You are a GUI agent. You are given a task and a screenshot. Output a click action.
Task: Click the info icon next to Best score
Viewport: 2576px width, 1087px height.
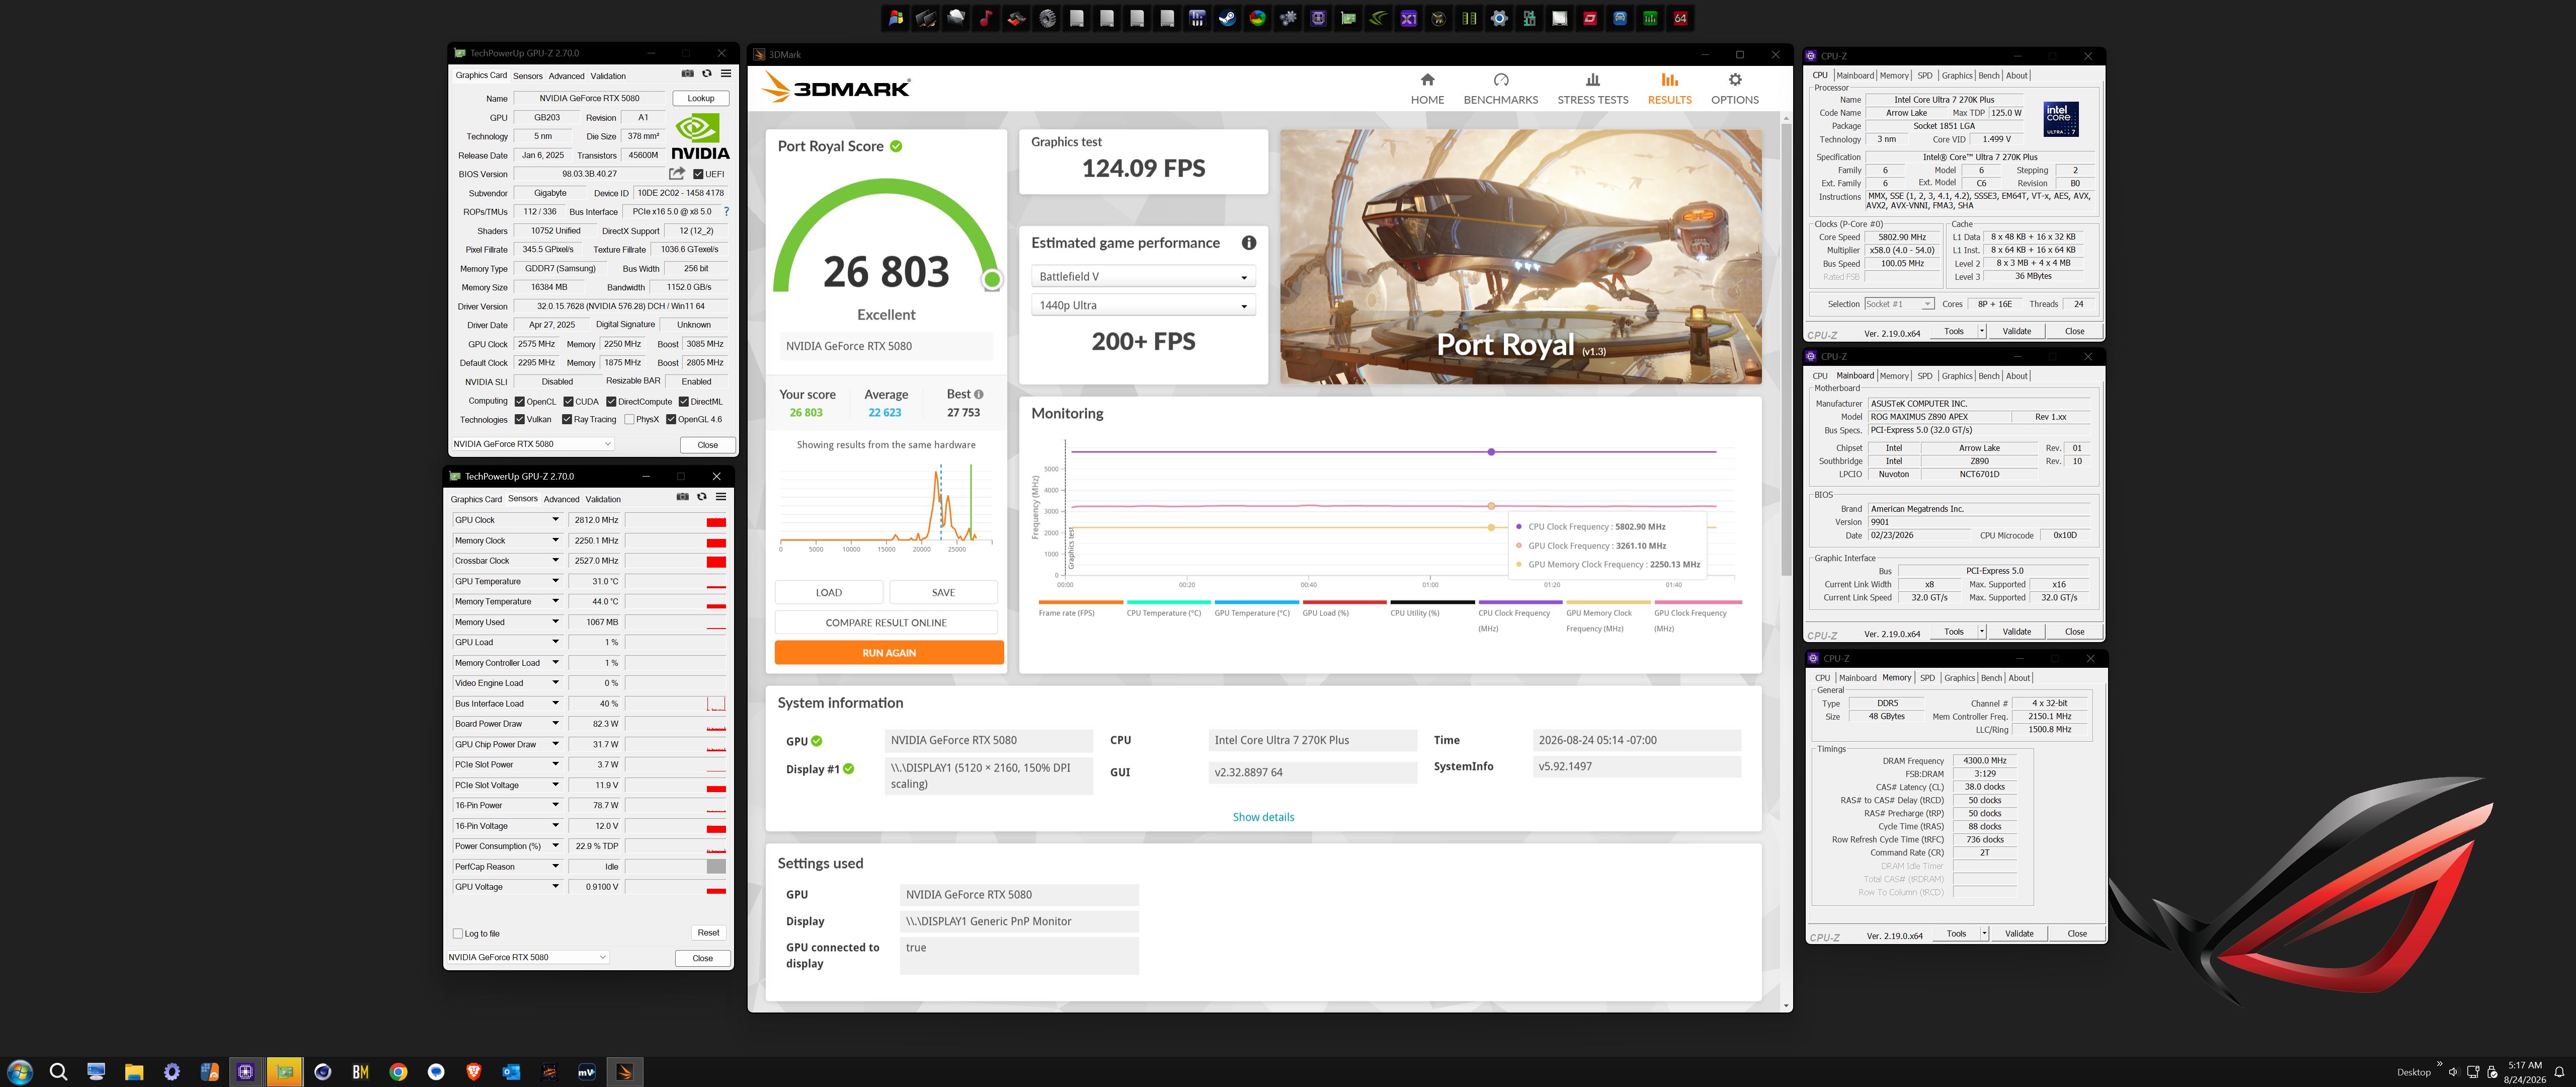pyautogui.click(x=978, y=394)
